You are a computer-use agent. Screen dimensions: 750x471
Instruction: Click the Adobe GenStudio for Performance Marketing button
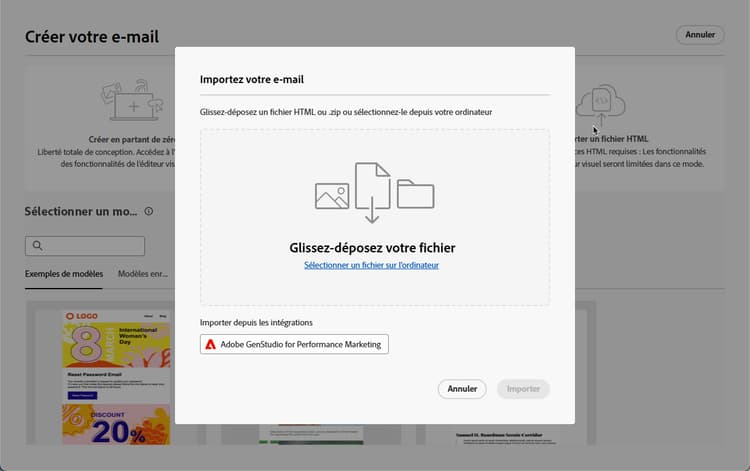click(x=294, y=344)
